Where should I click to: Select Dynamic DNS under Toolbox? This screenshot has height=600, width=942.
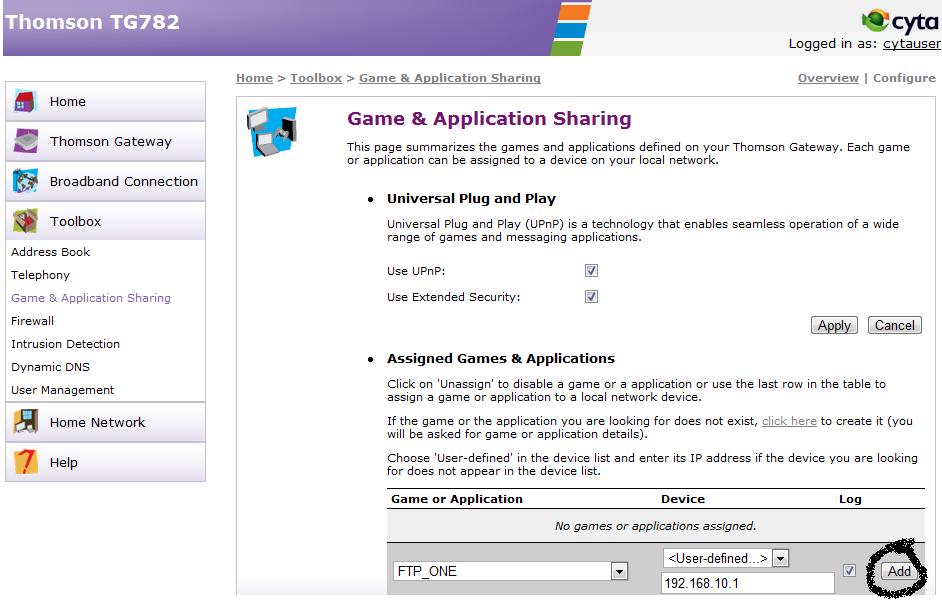coord(50,366)
